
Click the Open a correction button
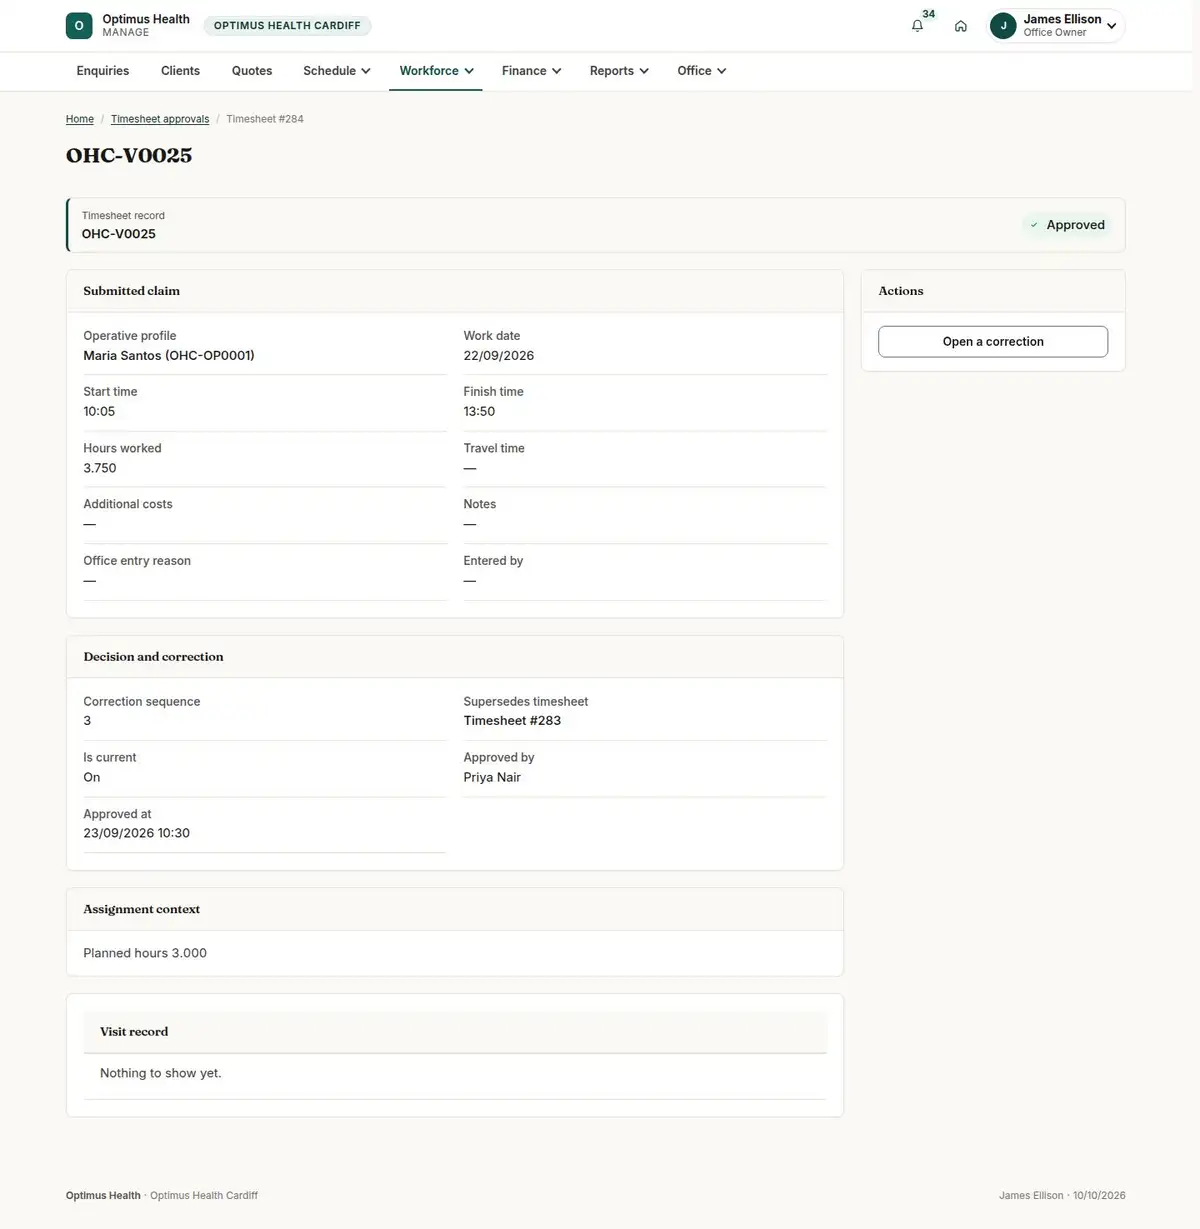pos(993,342)
